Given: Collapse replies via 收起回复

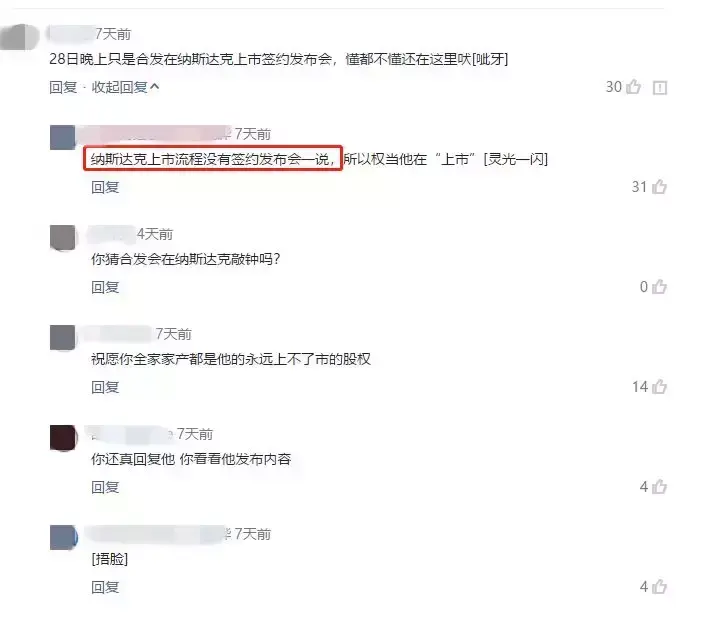Looking at the screenshot, I should pyautogui.click(x=120, y=87).
